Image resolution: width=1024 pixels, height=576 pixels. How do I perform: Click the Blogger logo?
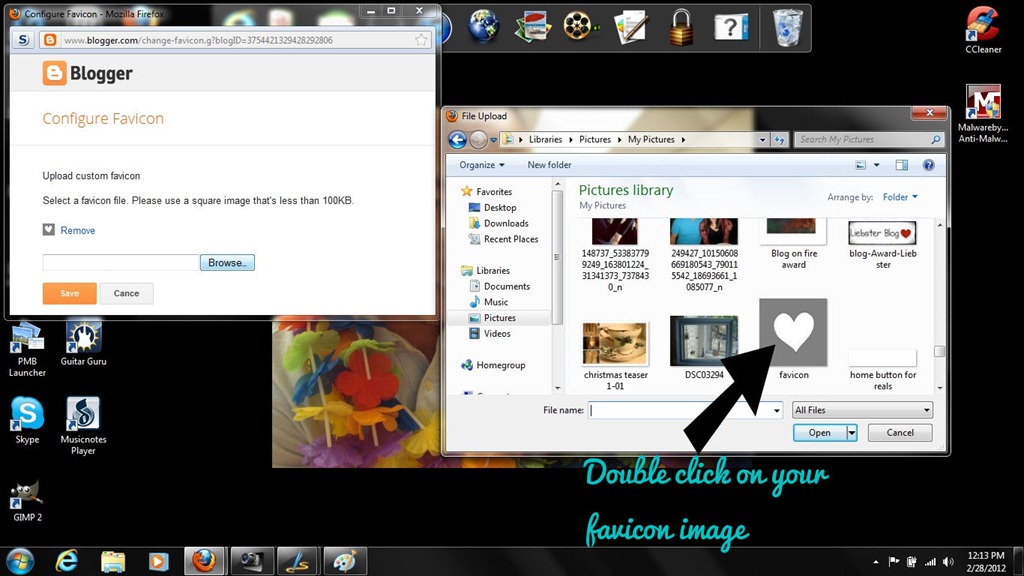click(88, 73)
